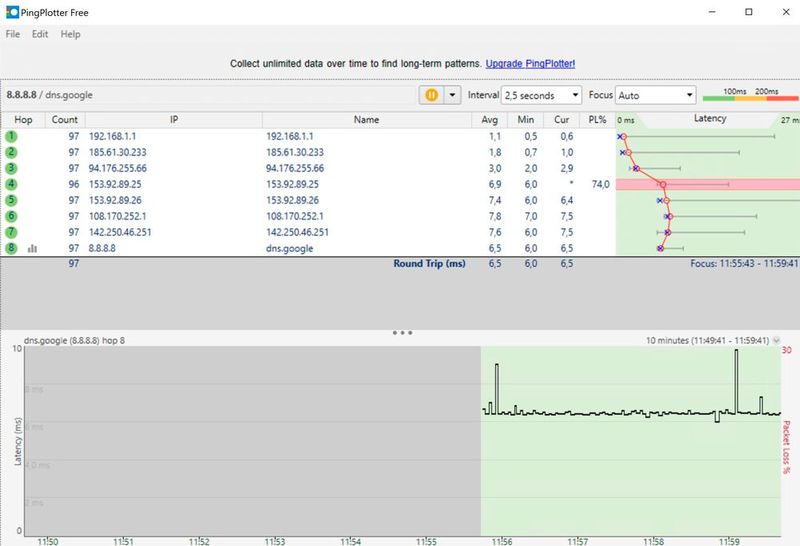800x546 pixels.
Task: Follow the Upgrade PingPlotter! link
Action: (x=530, y=64)
